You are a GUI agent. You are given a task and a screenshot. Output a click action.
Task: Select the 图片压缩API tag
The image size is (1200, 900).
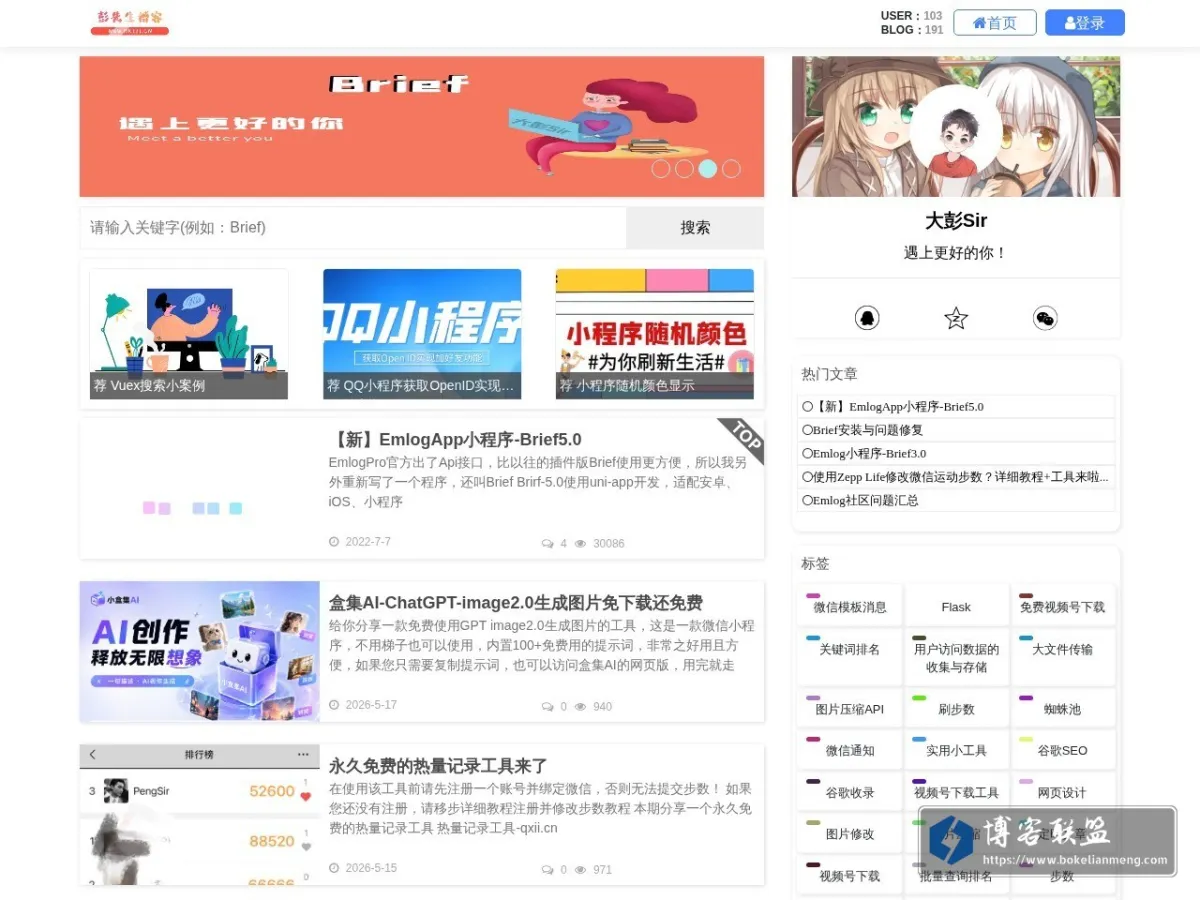click(850, 708)
